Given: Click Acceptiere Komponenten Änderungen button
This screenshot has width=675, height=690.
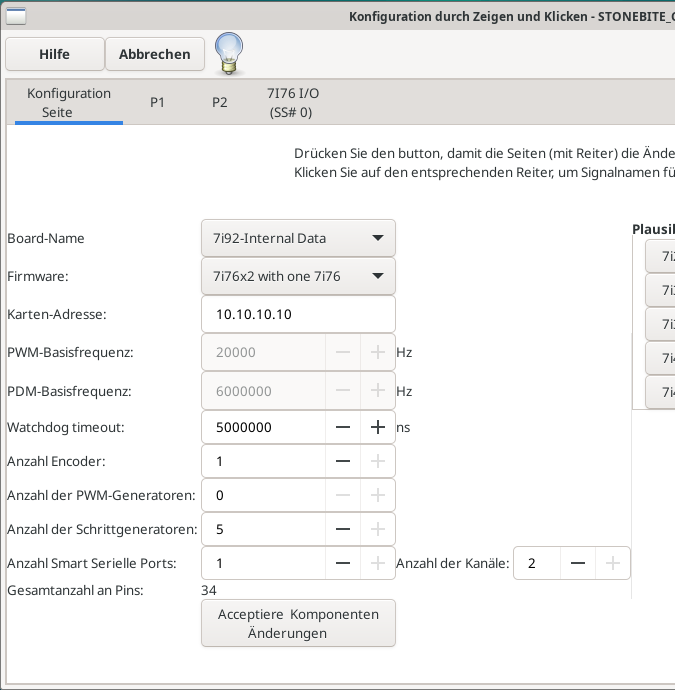Looking at the screenshot, I should pyautogui.click(x=298, y=624).
